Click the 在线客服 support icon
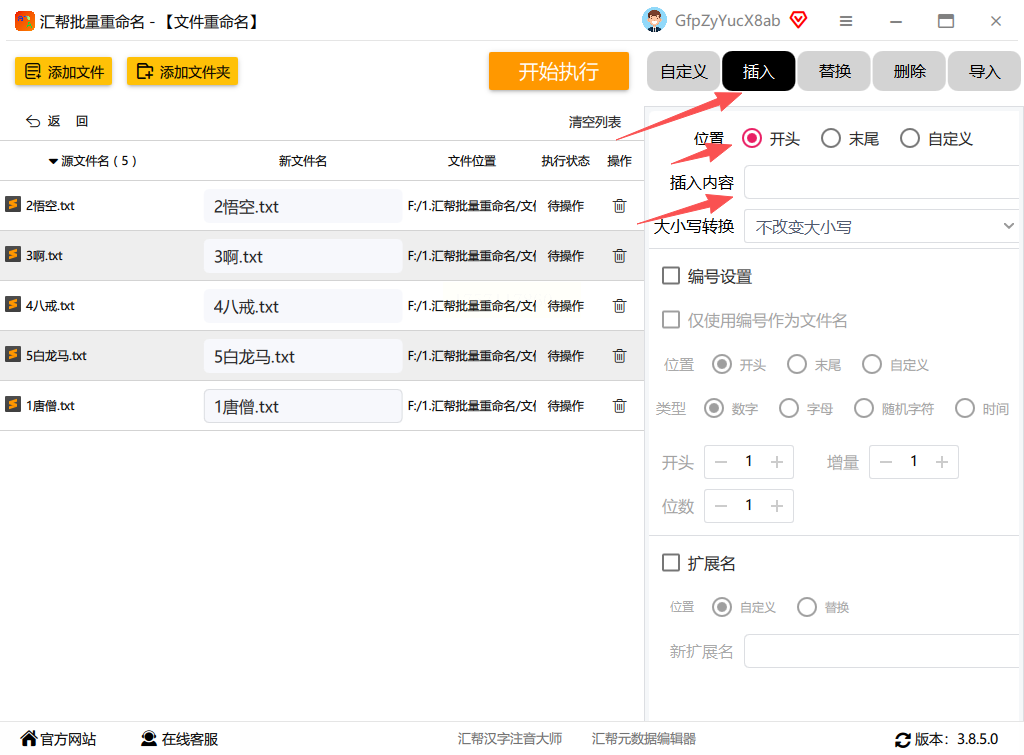This screenshot has width=1024, height=755. point(149,739)
